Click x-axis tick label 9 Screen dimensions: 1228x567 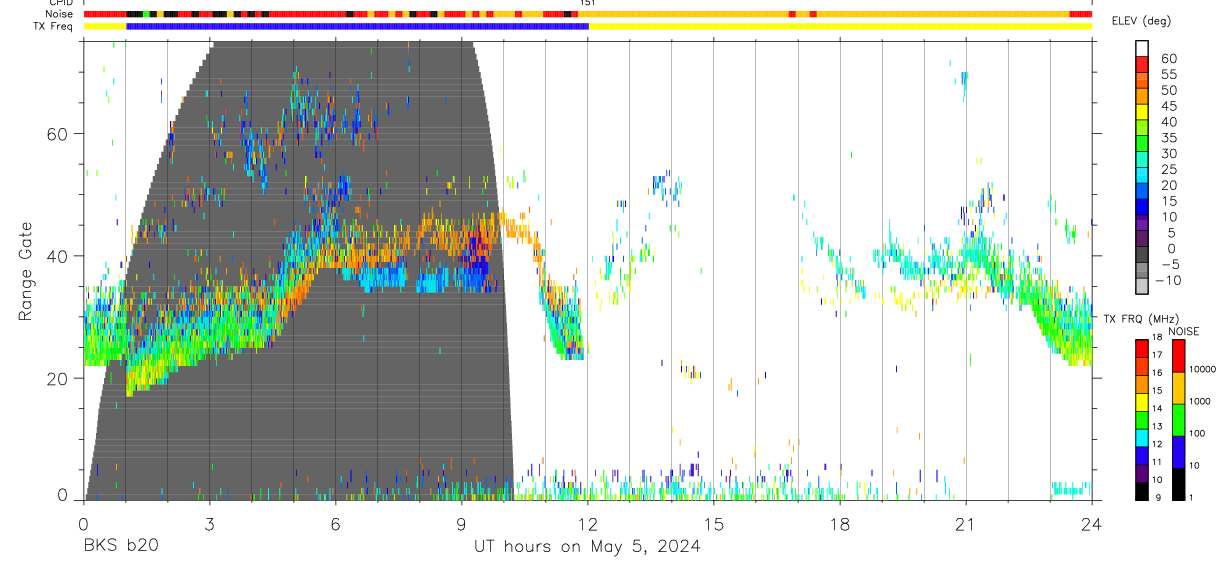(x=461, y=524)
